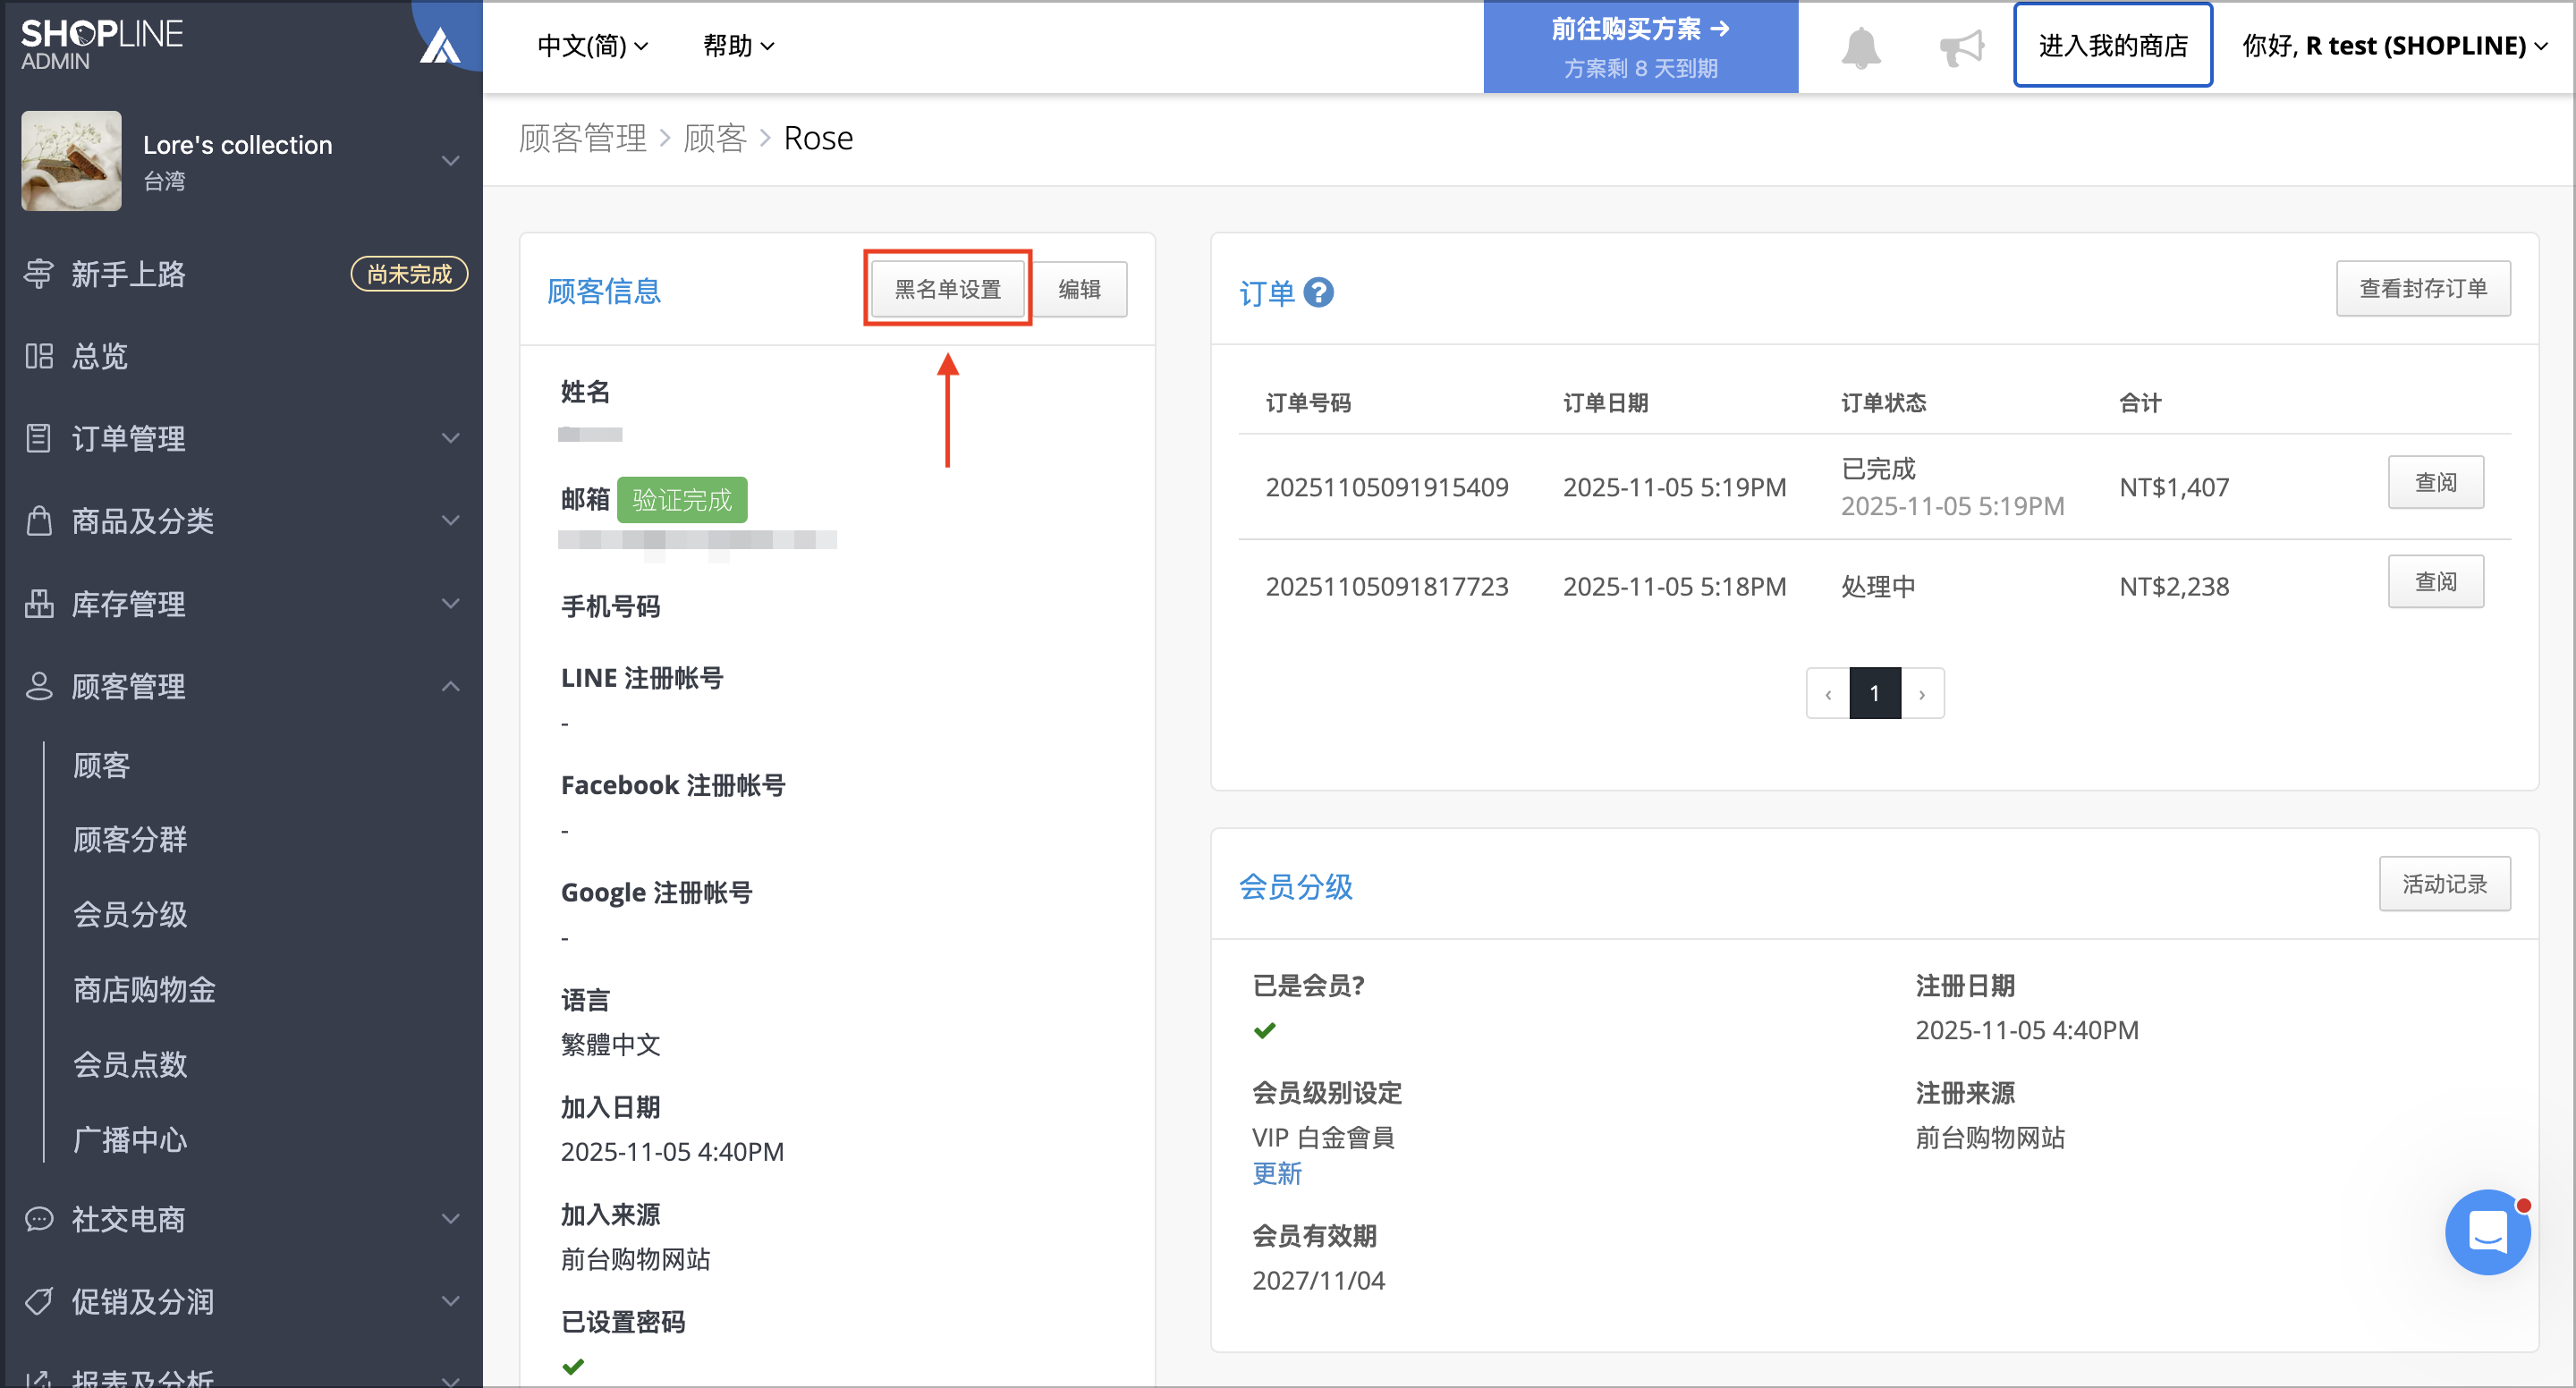
Task: Open the 广播中心 submenu item
Action: (x=130, y=1139)
